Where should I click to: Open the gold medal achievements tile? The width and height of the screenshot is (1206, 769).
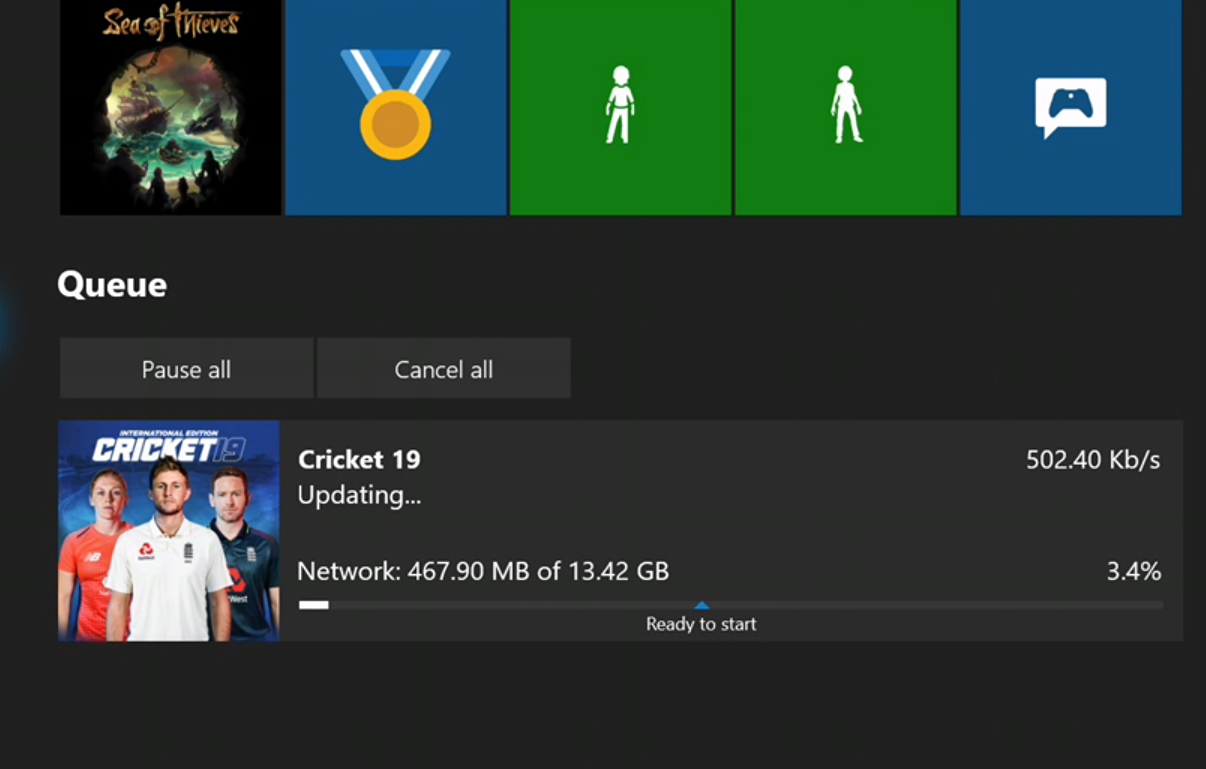[396, 107]
